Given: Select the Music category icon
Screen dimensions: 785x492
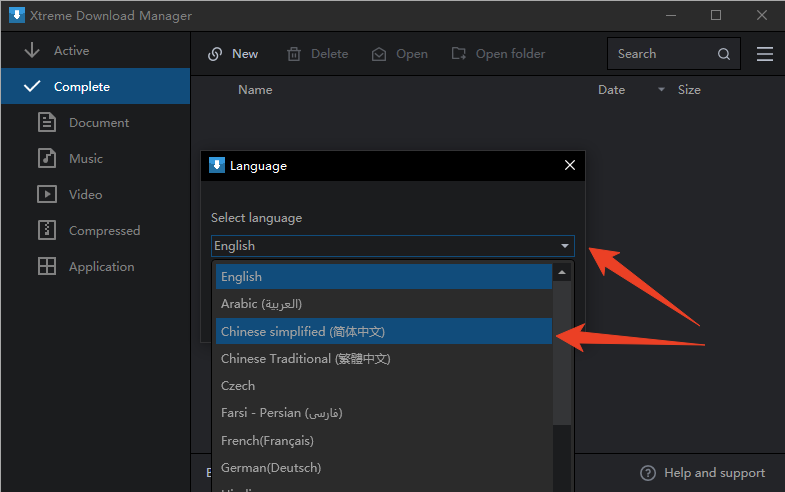Looking at the screenshot, I should (47, 159).
